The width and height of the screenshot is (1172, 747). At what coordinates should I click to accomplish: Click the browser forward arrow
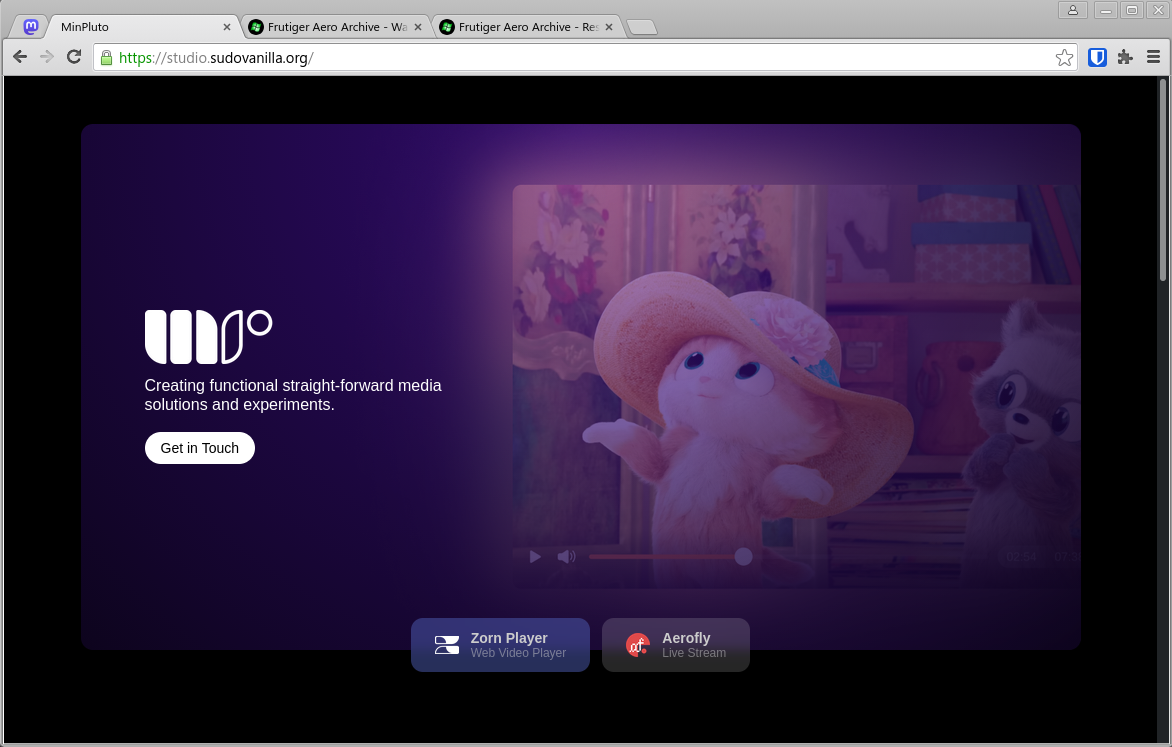(x=47, y=57)
